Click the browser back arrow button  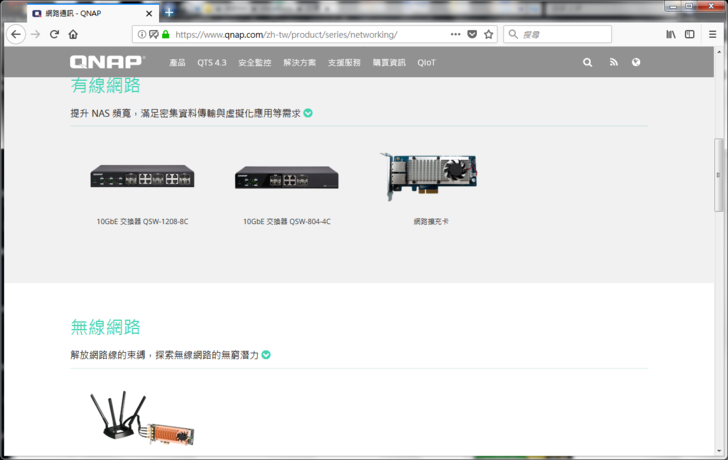pyautogui.click(x=16, y=34)
